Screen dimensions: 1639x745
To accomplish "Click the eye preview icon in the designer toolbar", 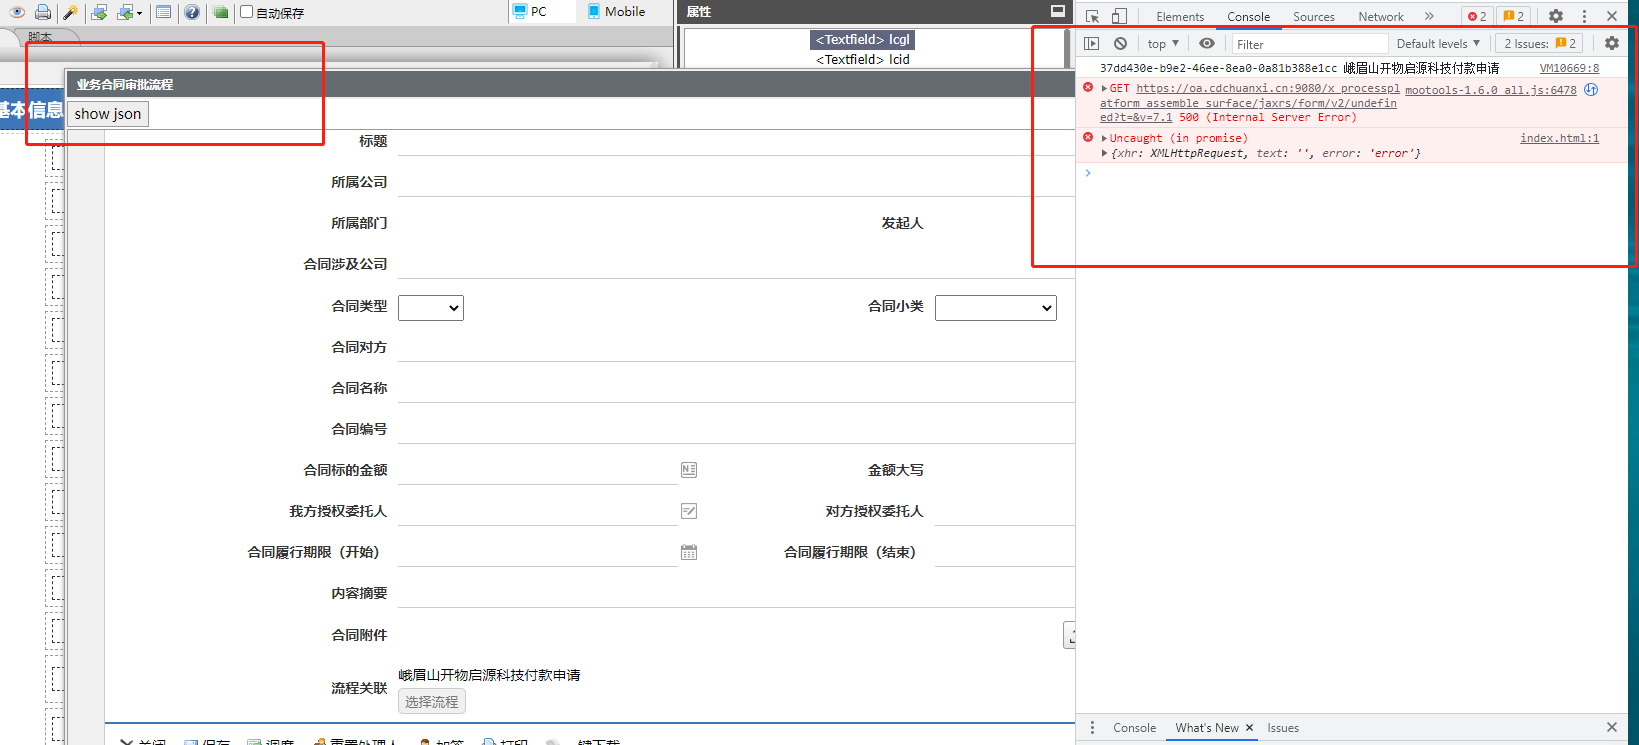I will (x=17, y=12).
